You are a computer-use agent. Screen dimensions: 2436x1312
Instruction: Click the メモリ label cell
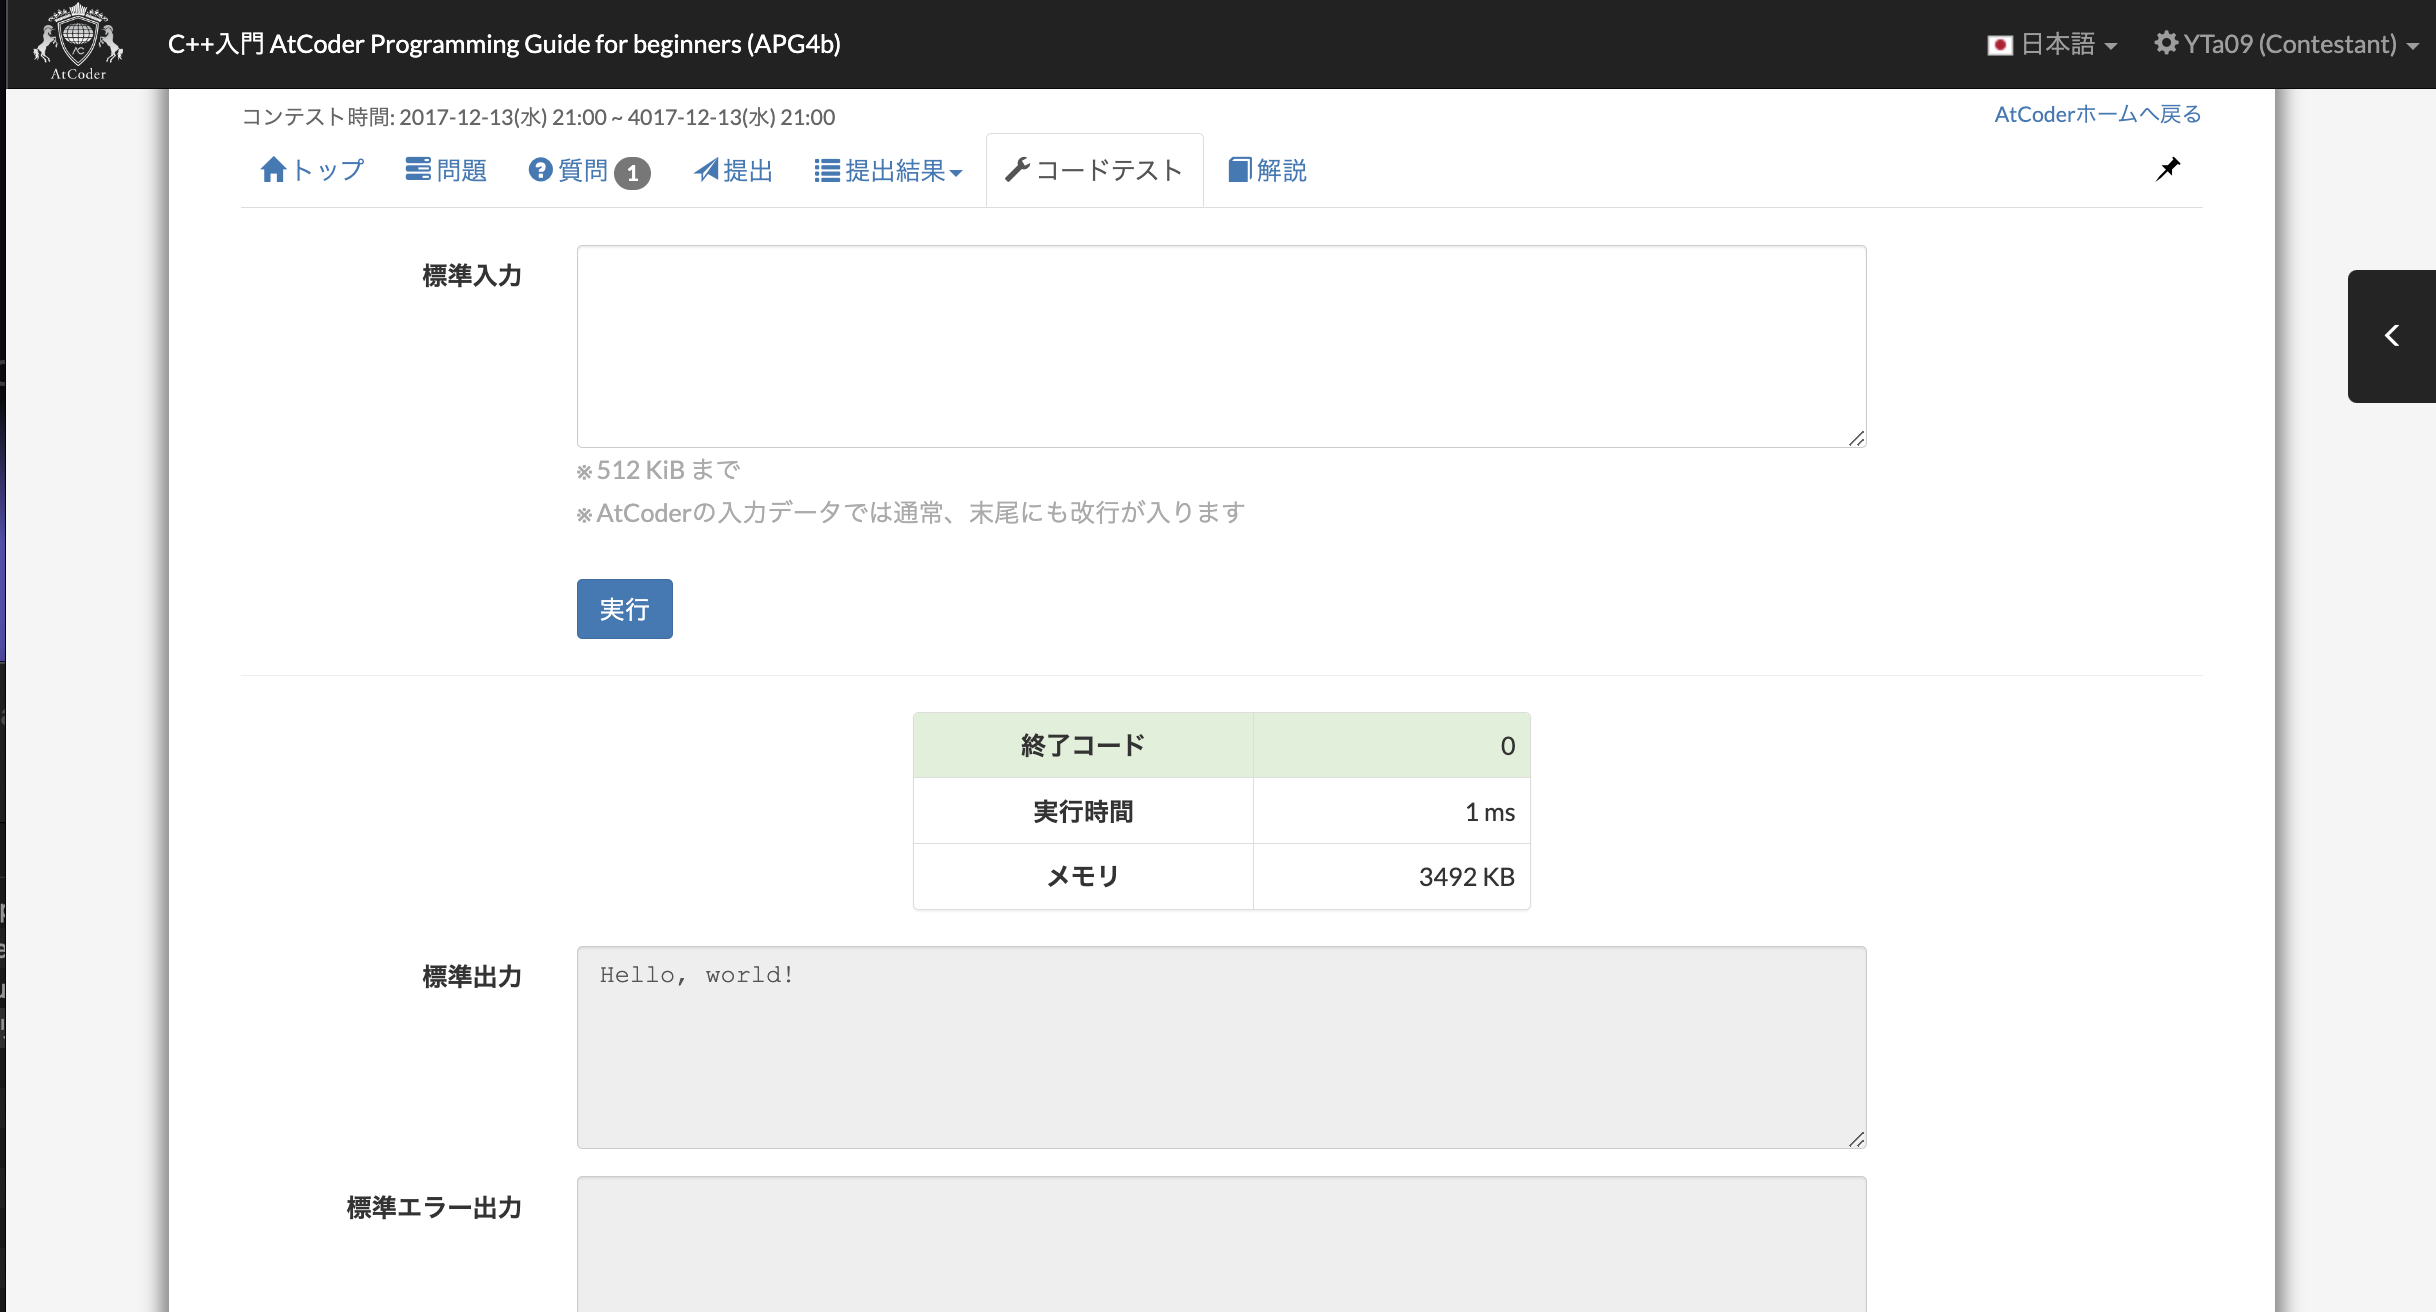click(x=1083, y=876)
